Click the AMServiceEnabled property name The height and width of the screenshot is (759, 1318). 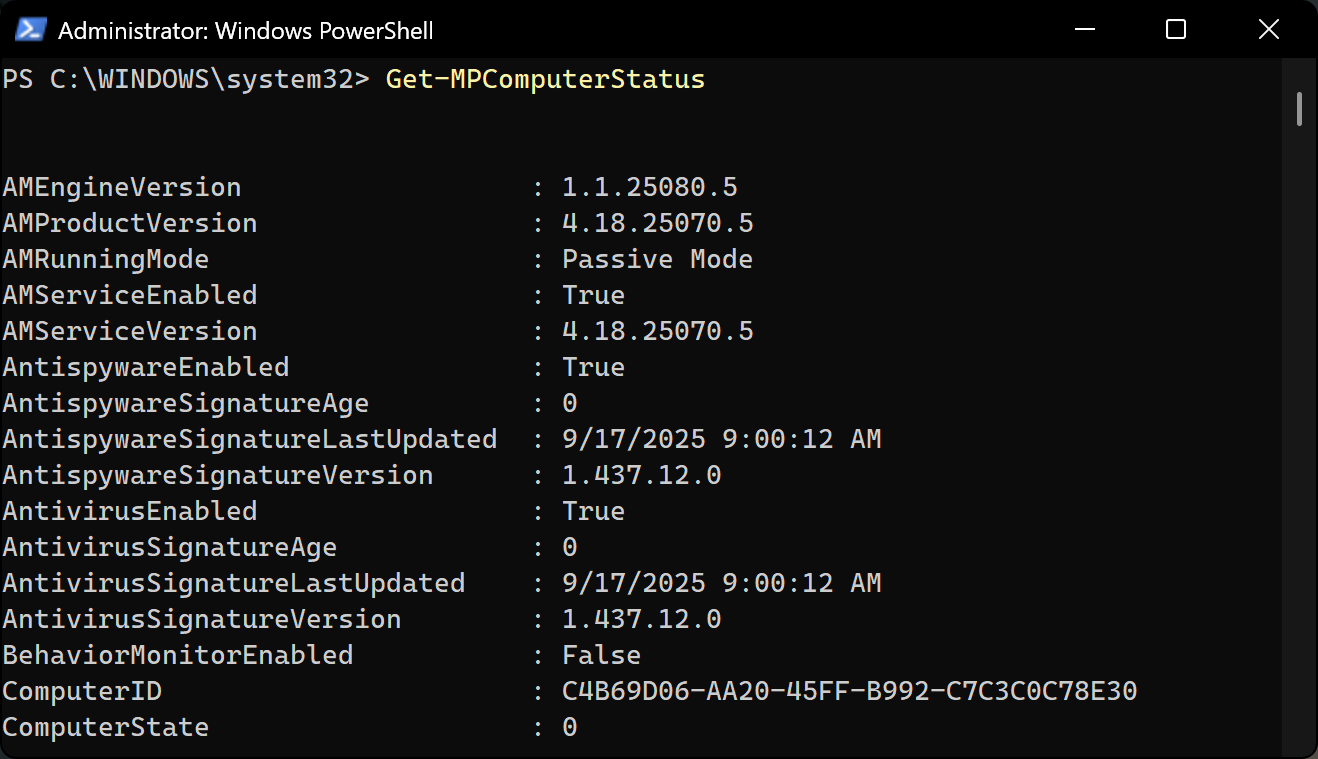(x=130, y=295)
